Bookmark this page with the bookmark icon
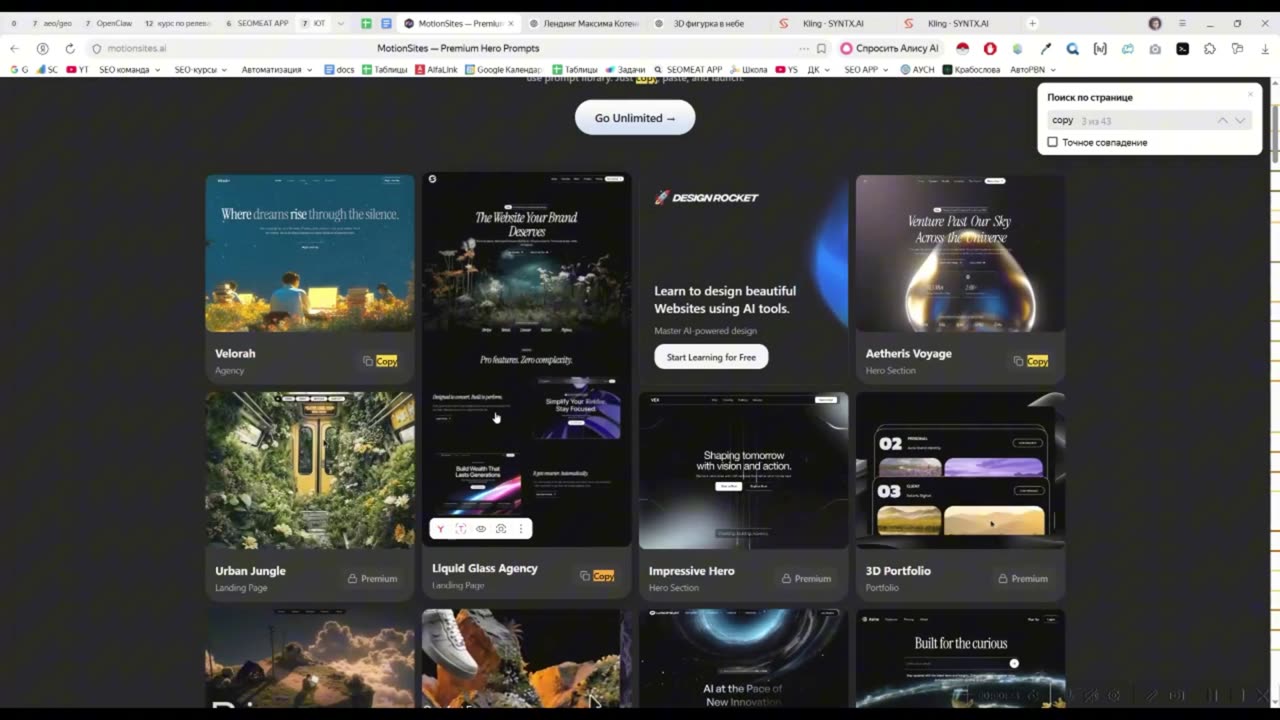Image resolution: width=1280 pixels, height=720 pixels. tap(821, 48)
